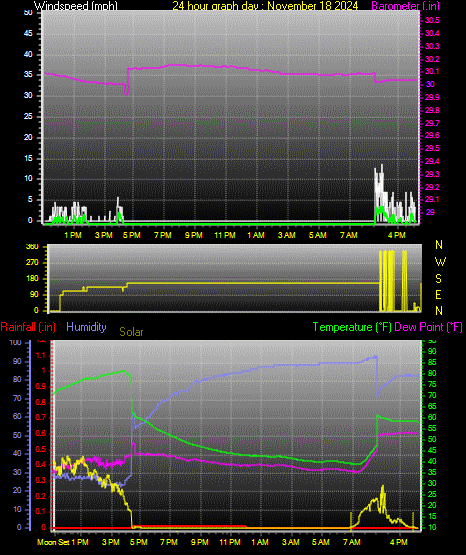Click the E compass label on direction chart
This screenshot has width=466, height=555.
(438, 294)
